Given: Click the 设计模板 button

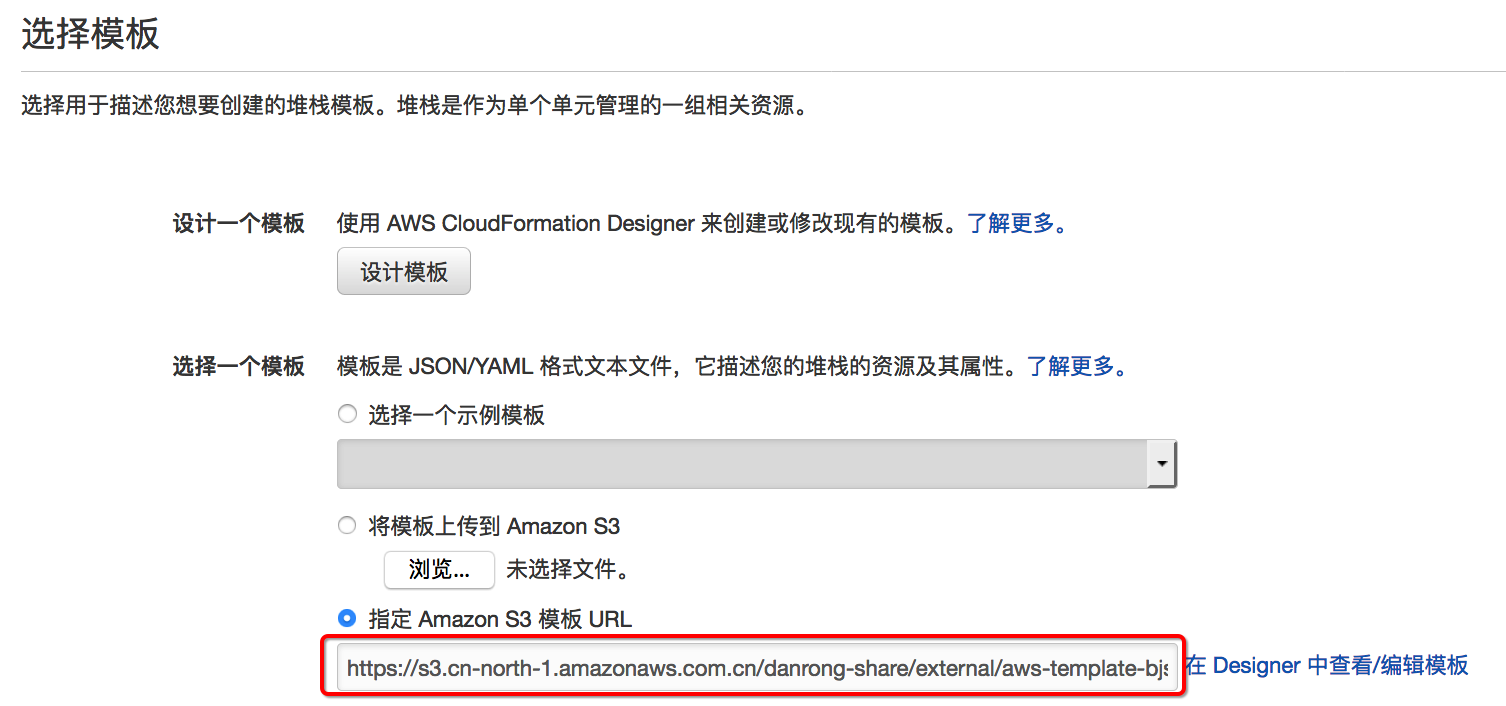Looking at the screenshot, I should (404, 272).
